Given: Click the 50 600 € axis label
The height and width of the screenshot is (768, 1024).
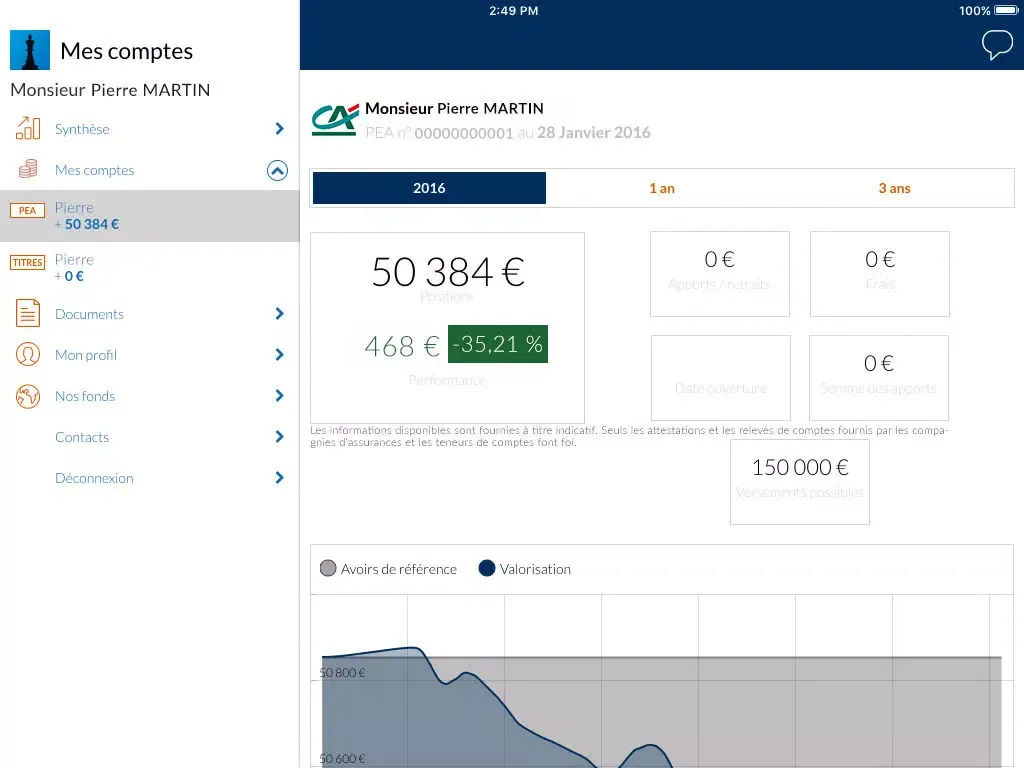Looking at the screenshot, I should coord(342,759).
